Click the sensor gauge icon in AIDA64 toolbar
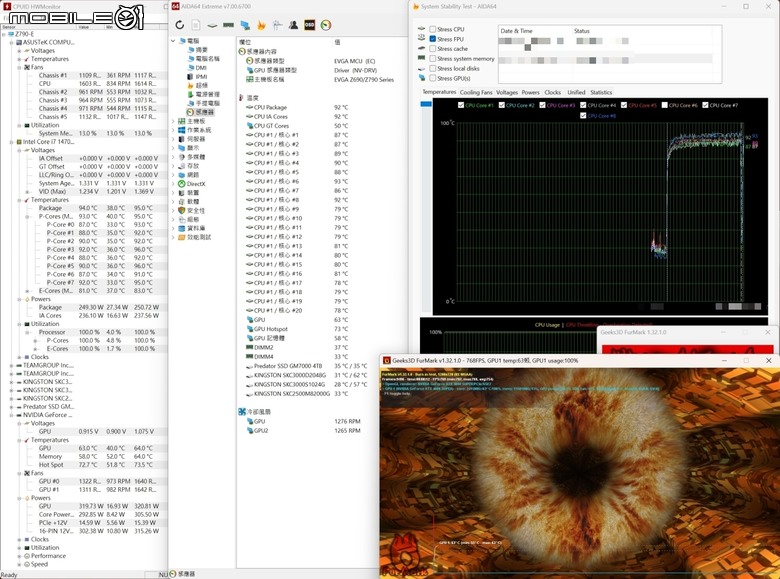This screenshot has height=579, width=780. [x=327, y=25]
